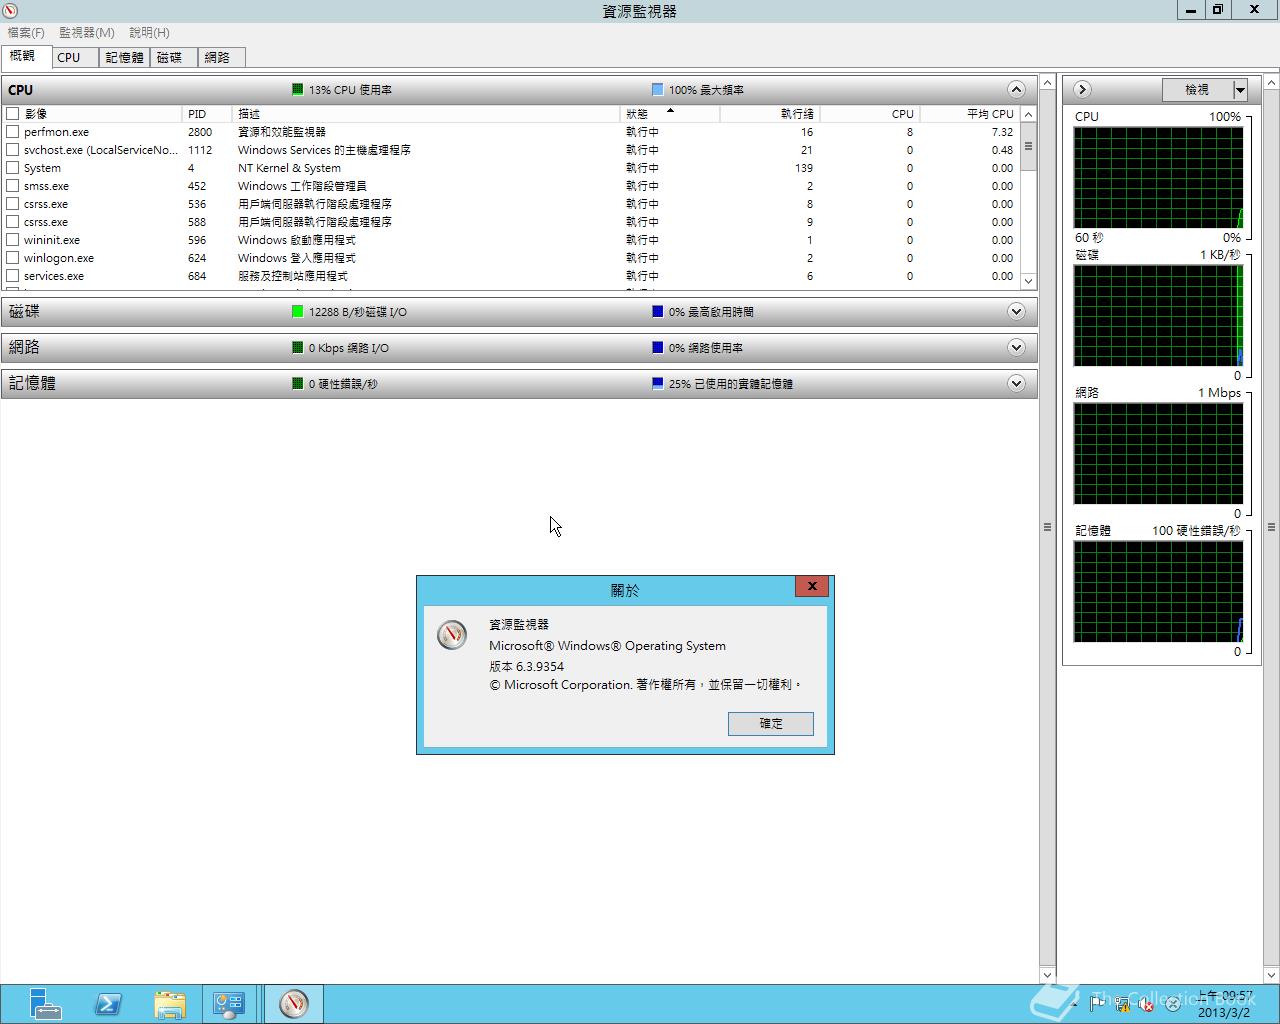The width and height of the screenshot is (1280, 1024).
Task: Click the main pane scrollbar down arrow
Action: (1047, 975)
